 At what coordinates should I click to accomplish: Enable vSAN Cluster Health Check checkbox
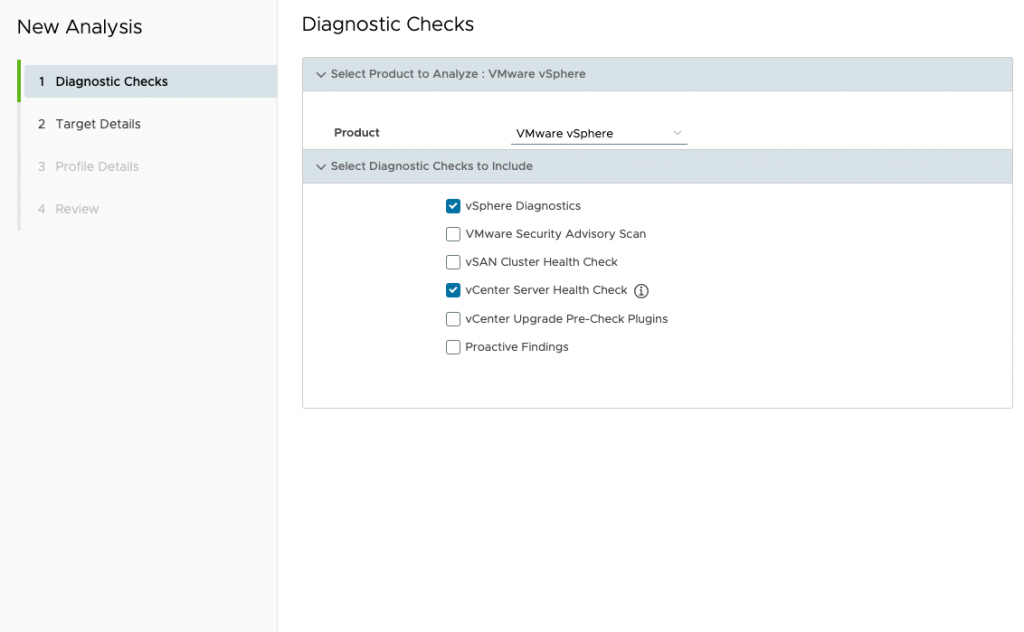[453, 262]
